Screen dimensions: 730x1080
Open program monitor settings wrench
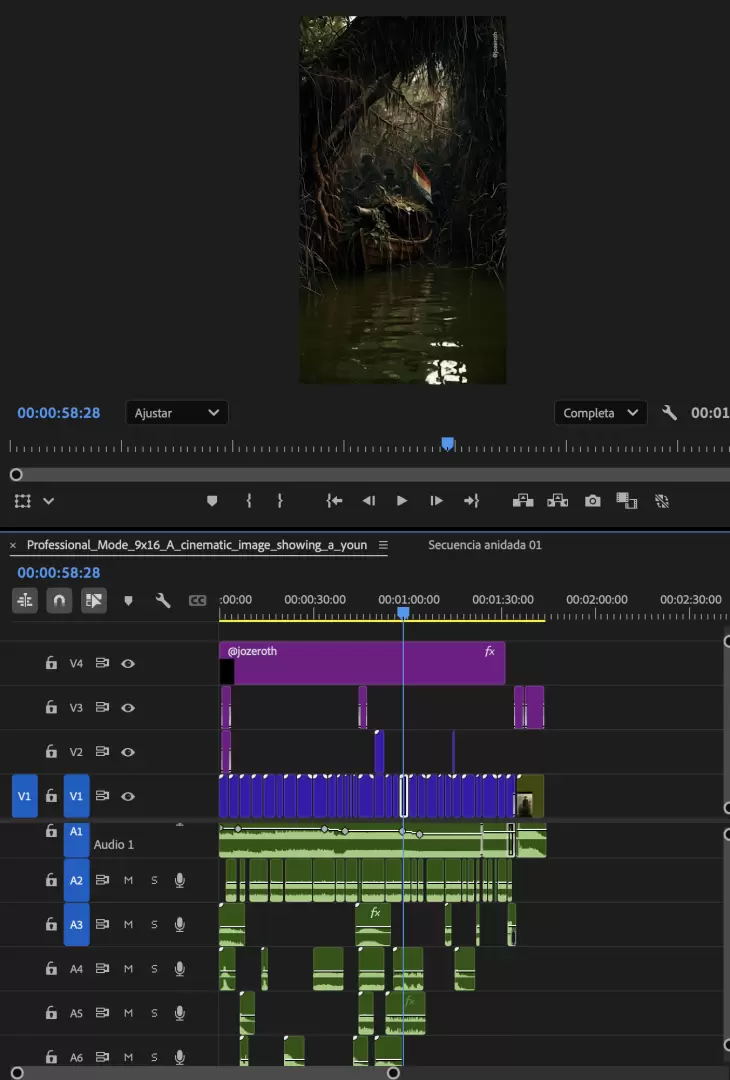point(669,413)
